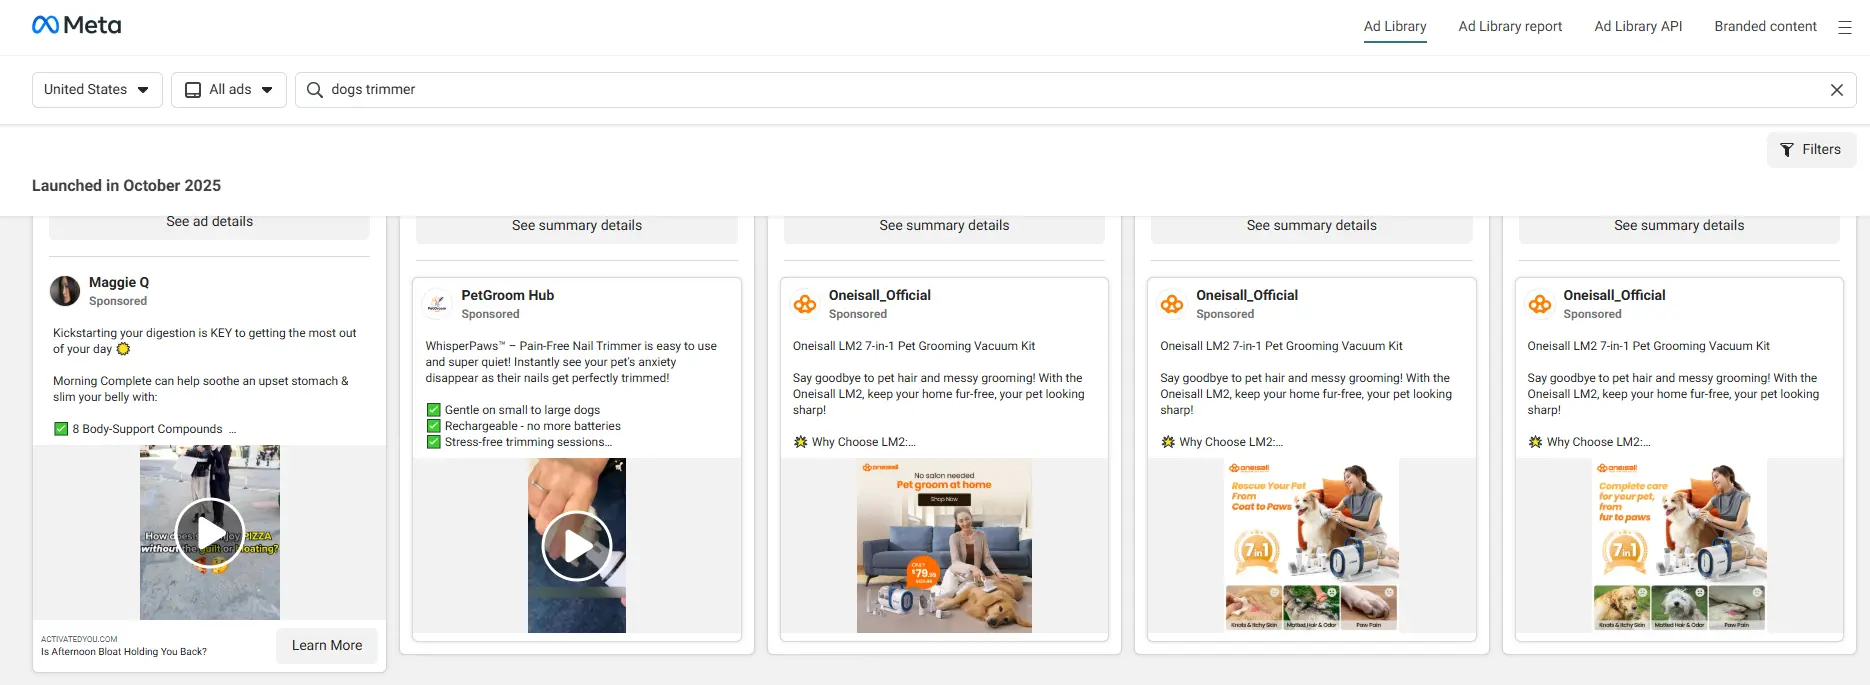Open the Rescue Your Pet ad image

click(x=1311, y=546)
